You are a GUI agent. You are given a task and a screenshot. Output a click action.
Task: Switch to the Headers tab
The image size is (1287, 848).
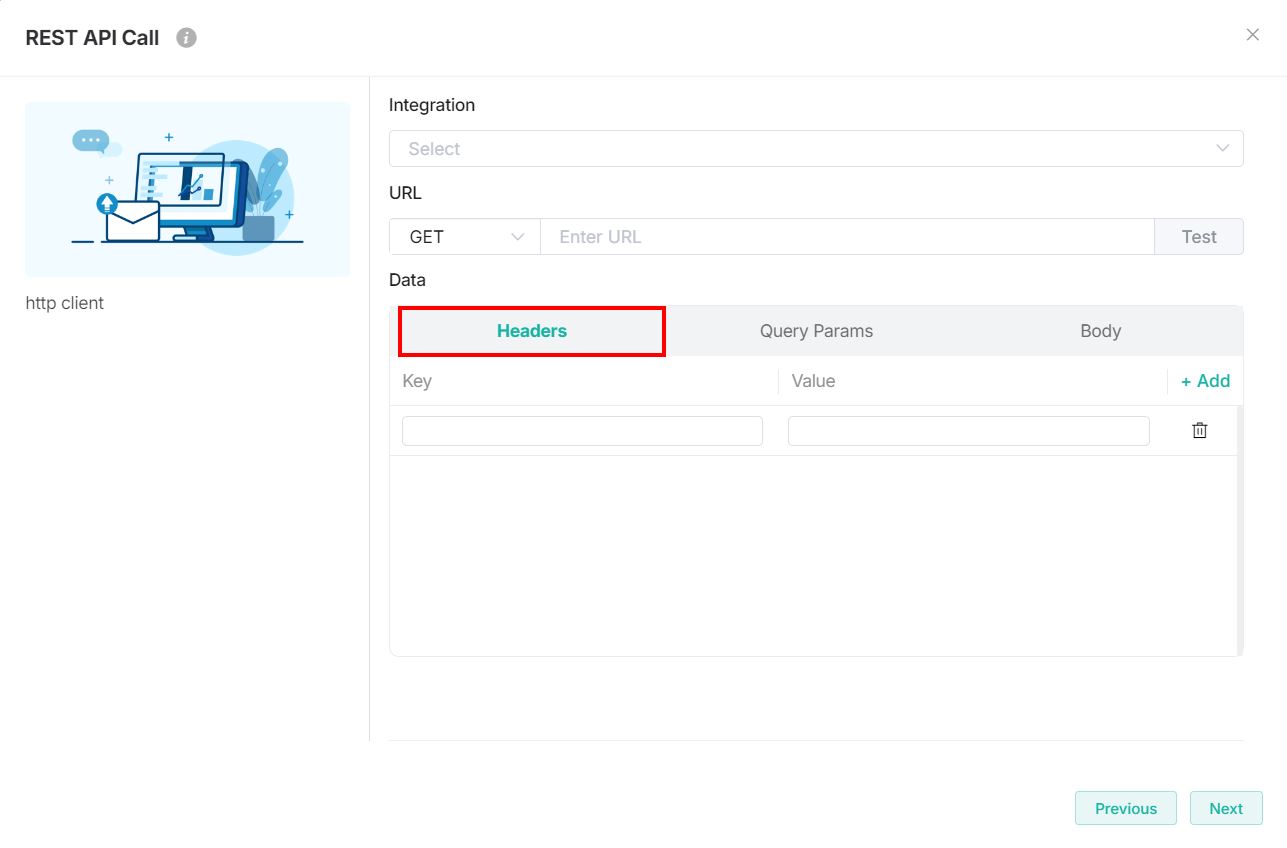pos(532,331)
